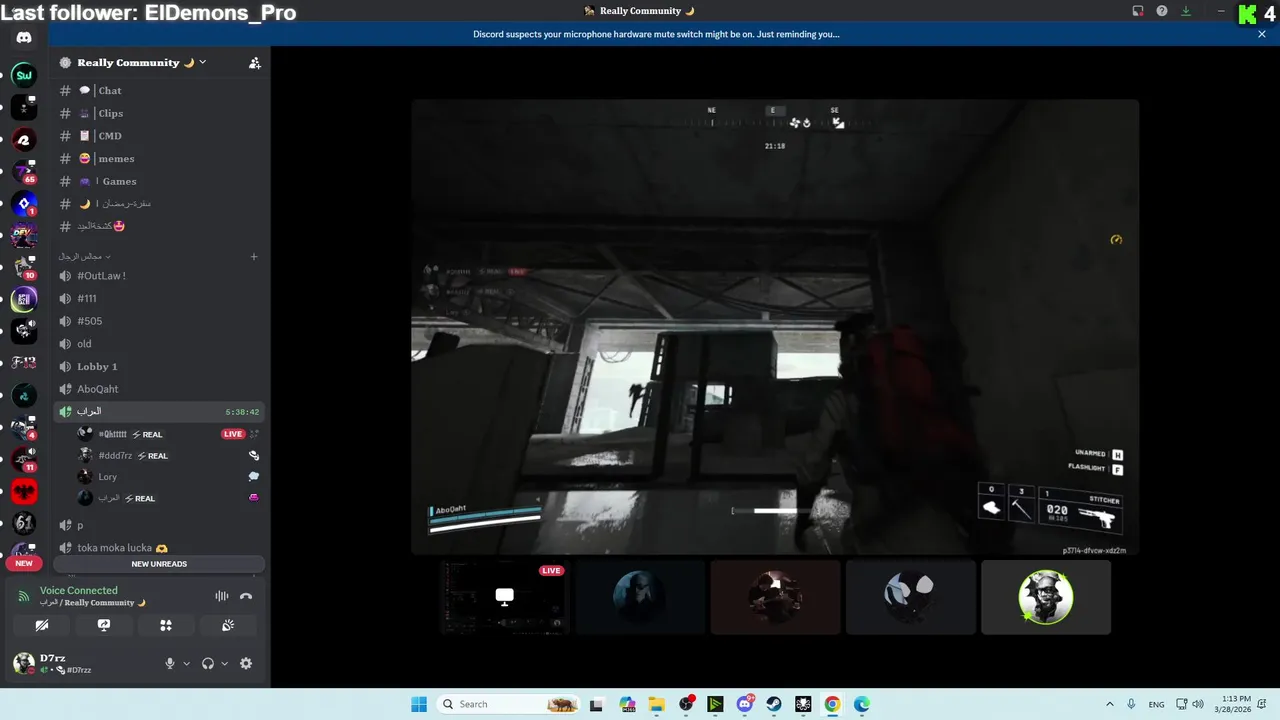The image size is (1280, 720).
Task: Join the #505 voice channel
Action: (x=160, y=321)
